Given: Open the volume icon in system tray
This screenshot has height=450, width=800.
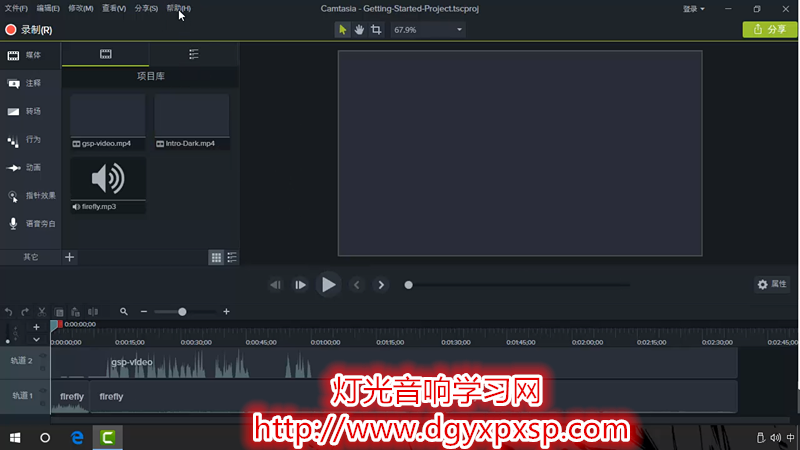Looking at the screenshot, I should click(776, 438).
